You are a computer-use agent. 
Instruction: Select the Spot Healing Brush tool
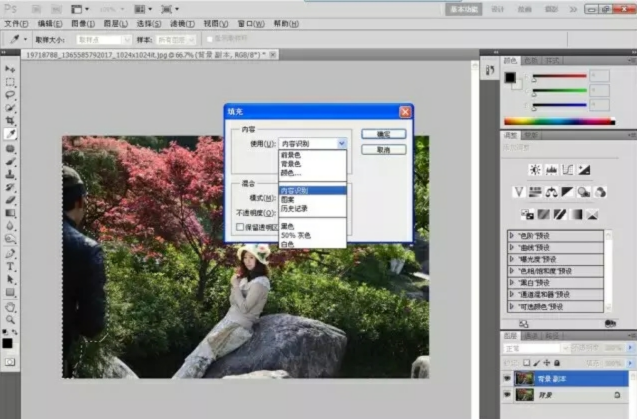tap(10, 149)
